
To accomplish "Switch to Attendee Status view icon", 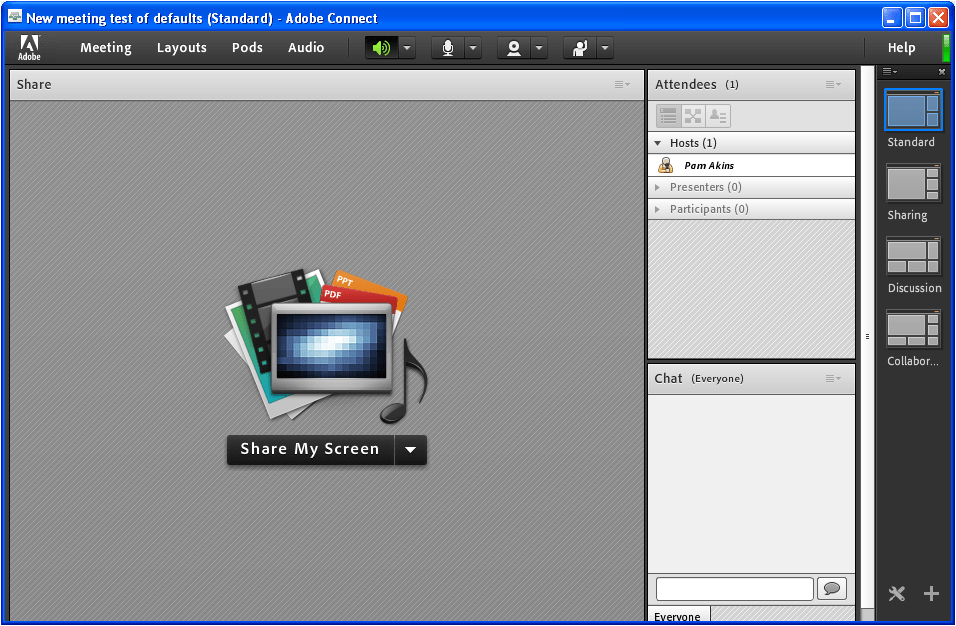I will pyautogui.click(x=718, y=116).
